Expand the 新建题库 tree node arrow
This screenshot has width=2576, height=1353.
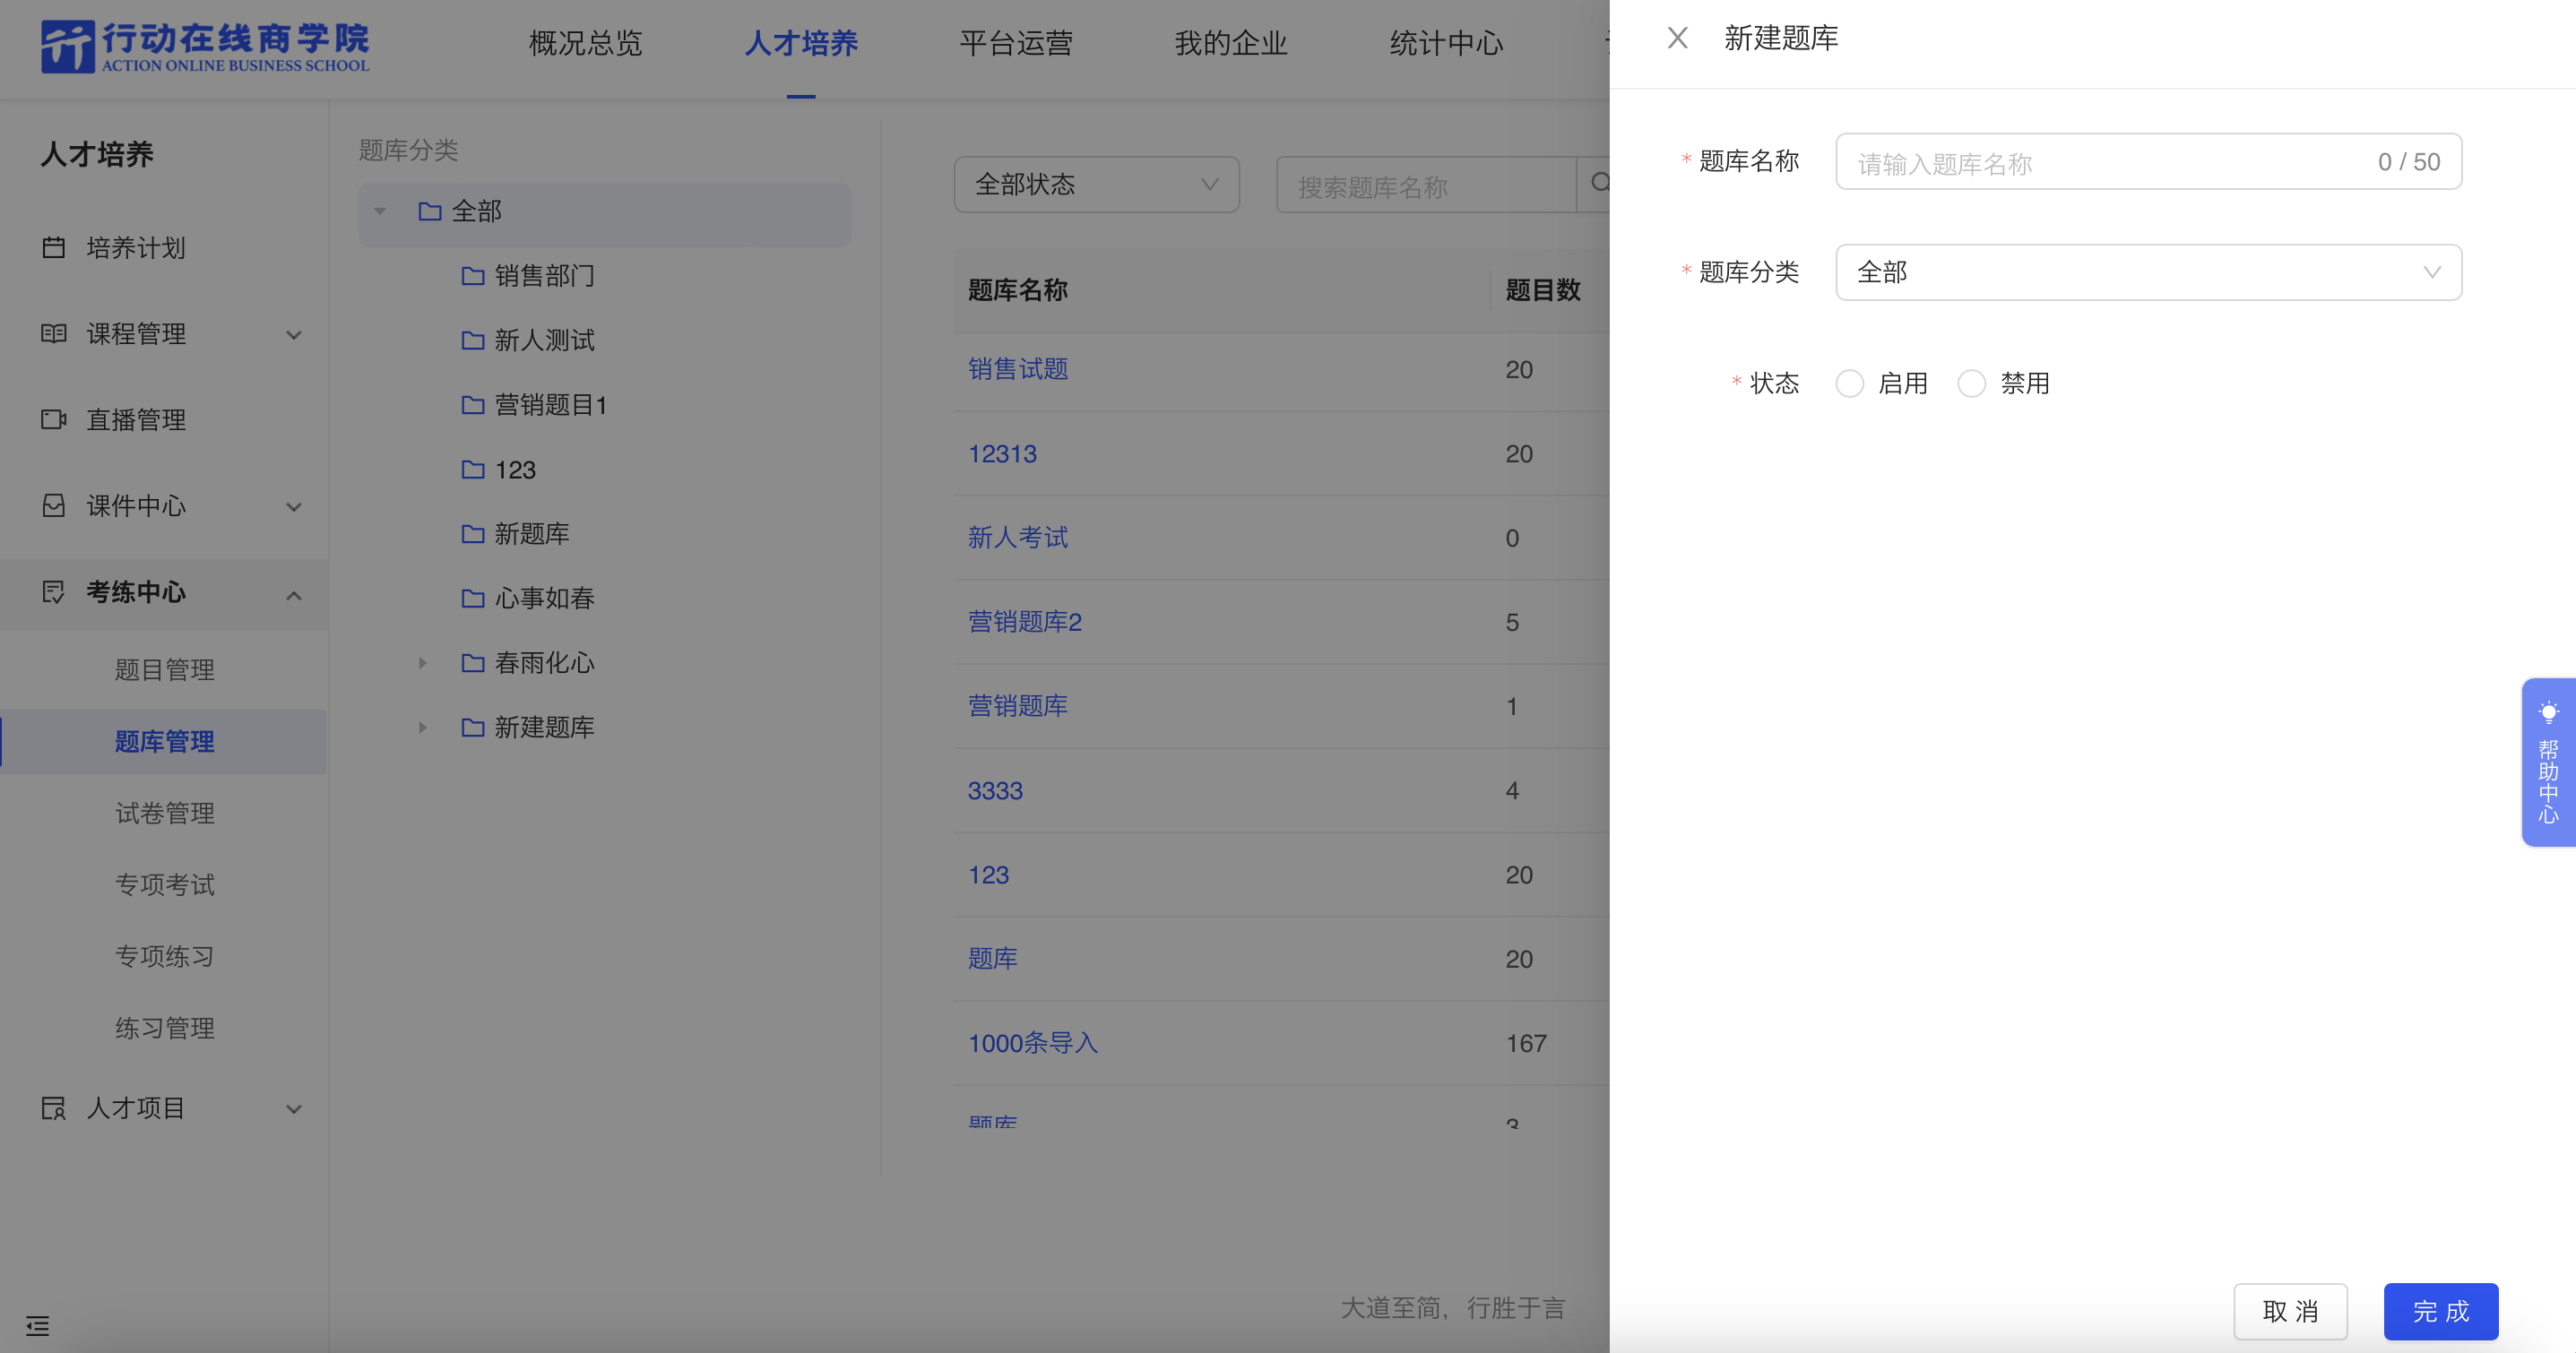coord(422,727)
